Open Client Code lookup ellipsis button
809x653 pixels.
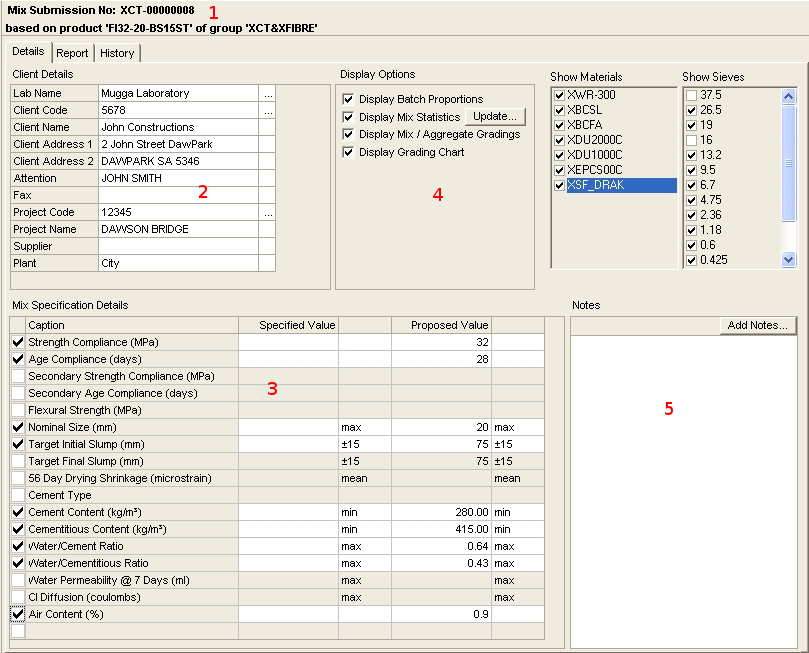[267, 111]
